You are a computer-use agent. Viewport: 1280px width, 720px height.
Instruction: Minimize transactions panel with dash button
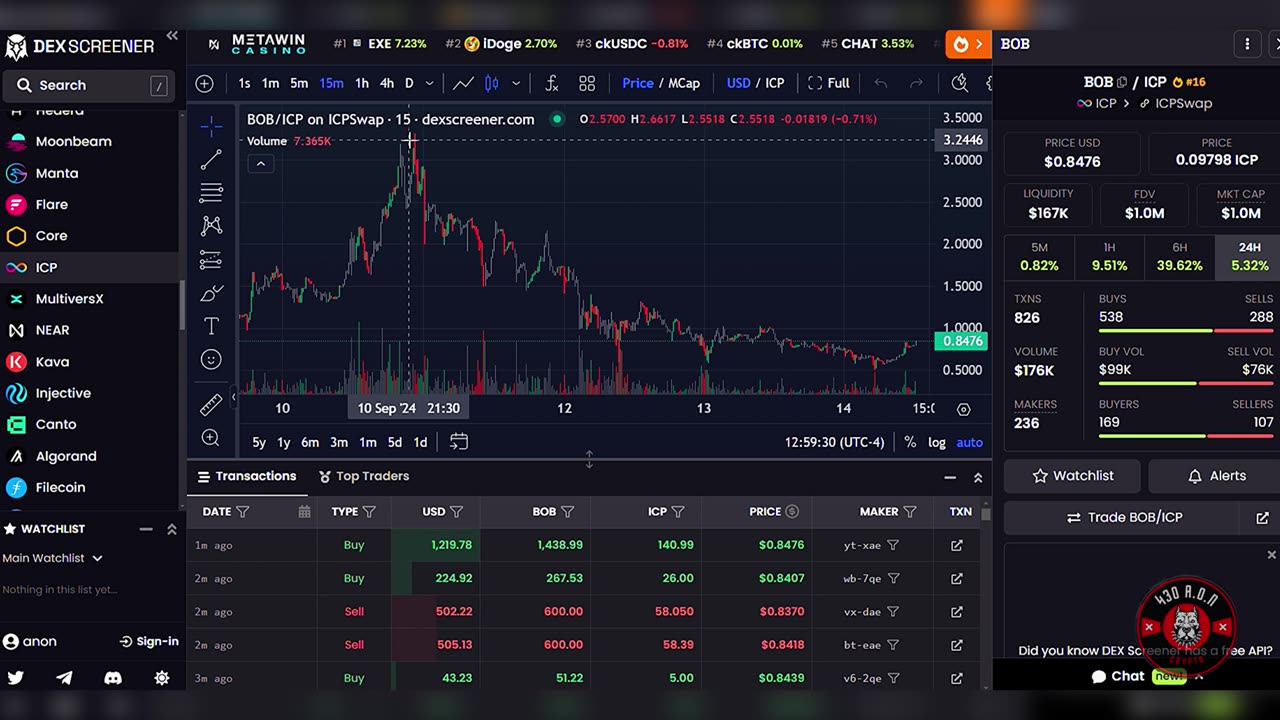(950, 478)
